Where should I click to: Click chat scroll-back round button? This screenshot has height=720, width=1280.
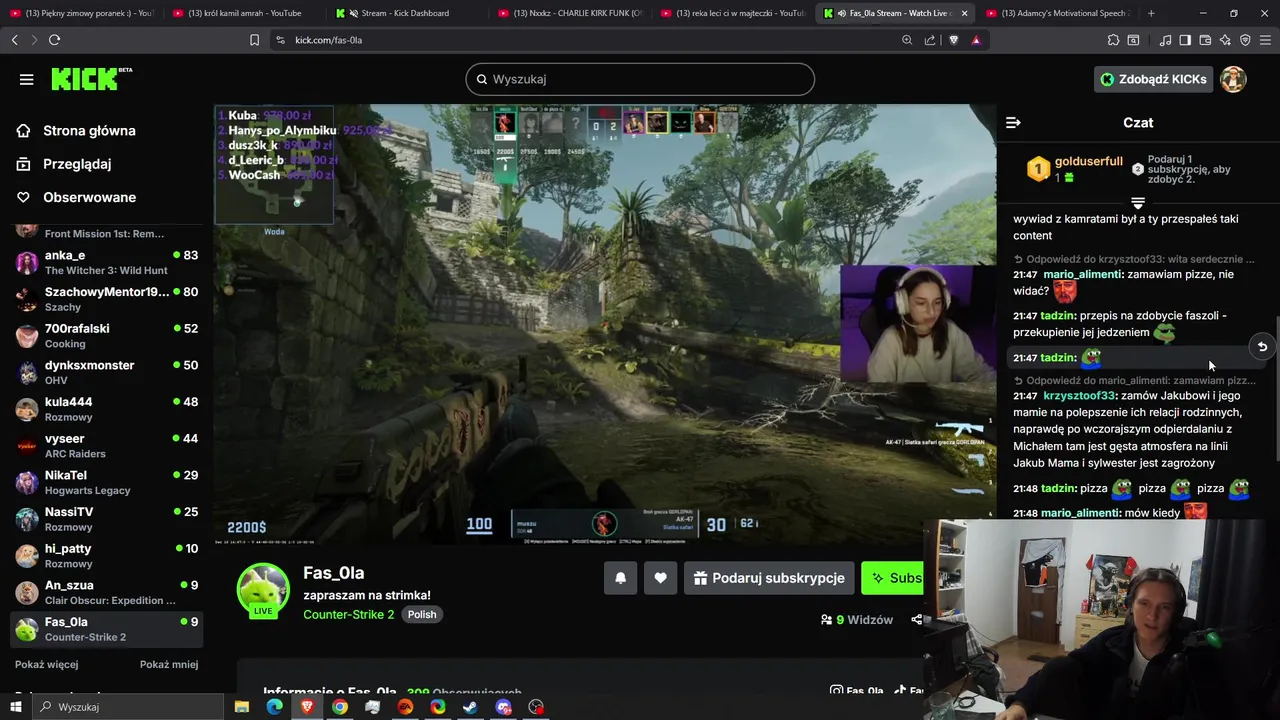[1262, 347]
